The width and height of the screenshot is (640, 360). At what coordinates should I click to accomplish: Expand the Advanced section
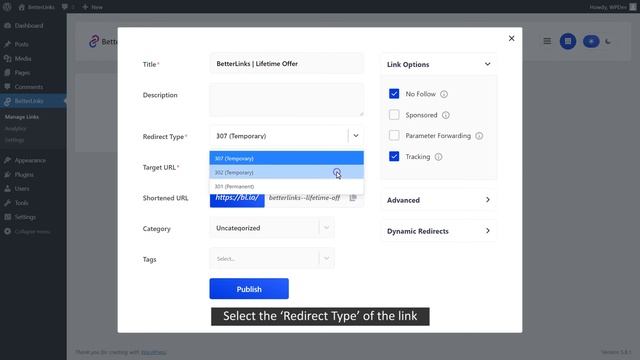pos(439,200)
